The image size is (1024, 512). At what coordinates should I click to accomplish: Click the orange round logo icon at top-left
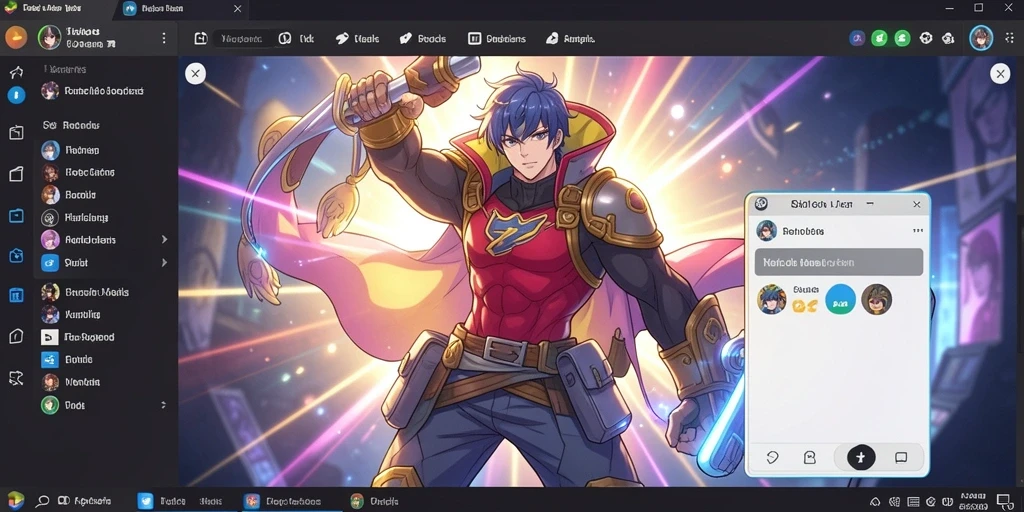coord(16,37)
